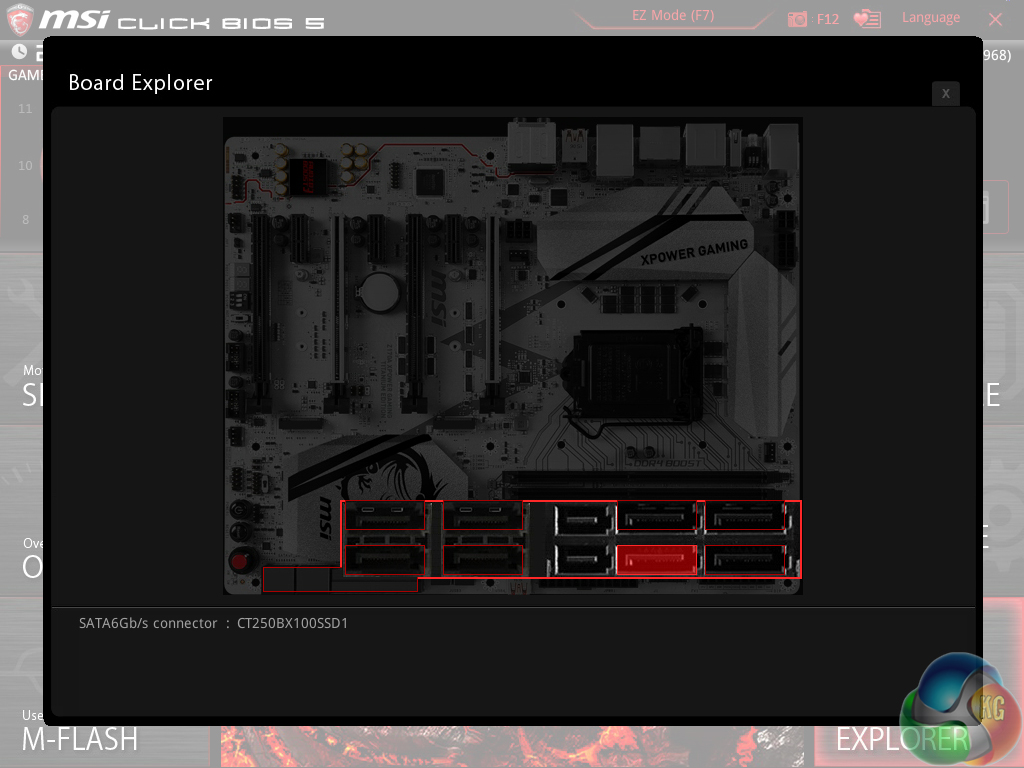Select the upper white-outlined connector
The image size is (1024, 768).
pos(583,520)
